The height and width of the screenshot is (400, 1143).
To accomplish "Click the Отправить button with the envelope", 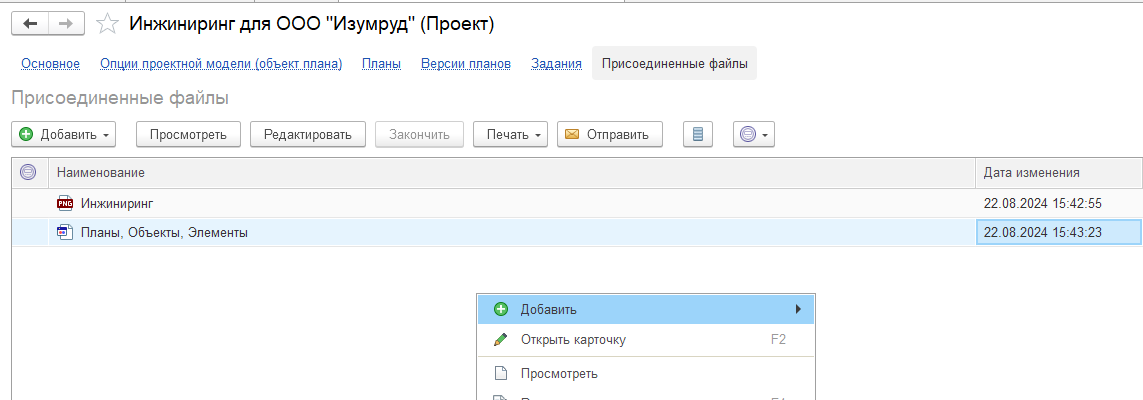I will tap(609, 134).
